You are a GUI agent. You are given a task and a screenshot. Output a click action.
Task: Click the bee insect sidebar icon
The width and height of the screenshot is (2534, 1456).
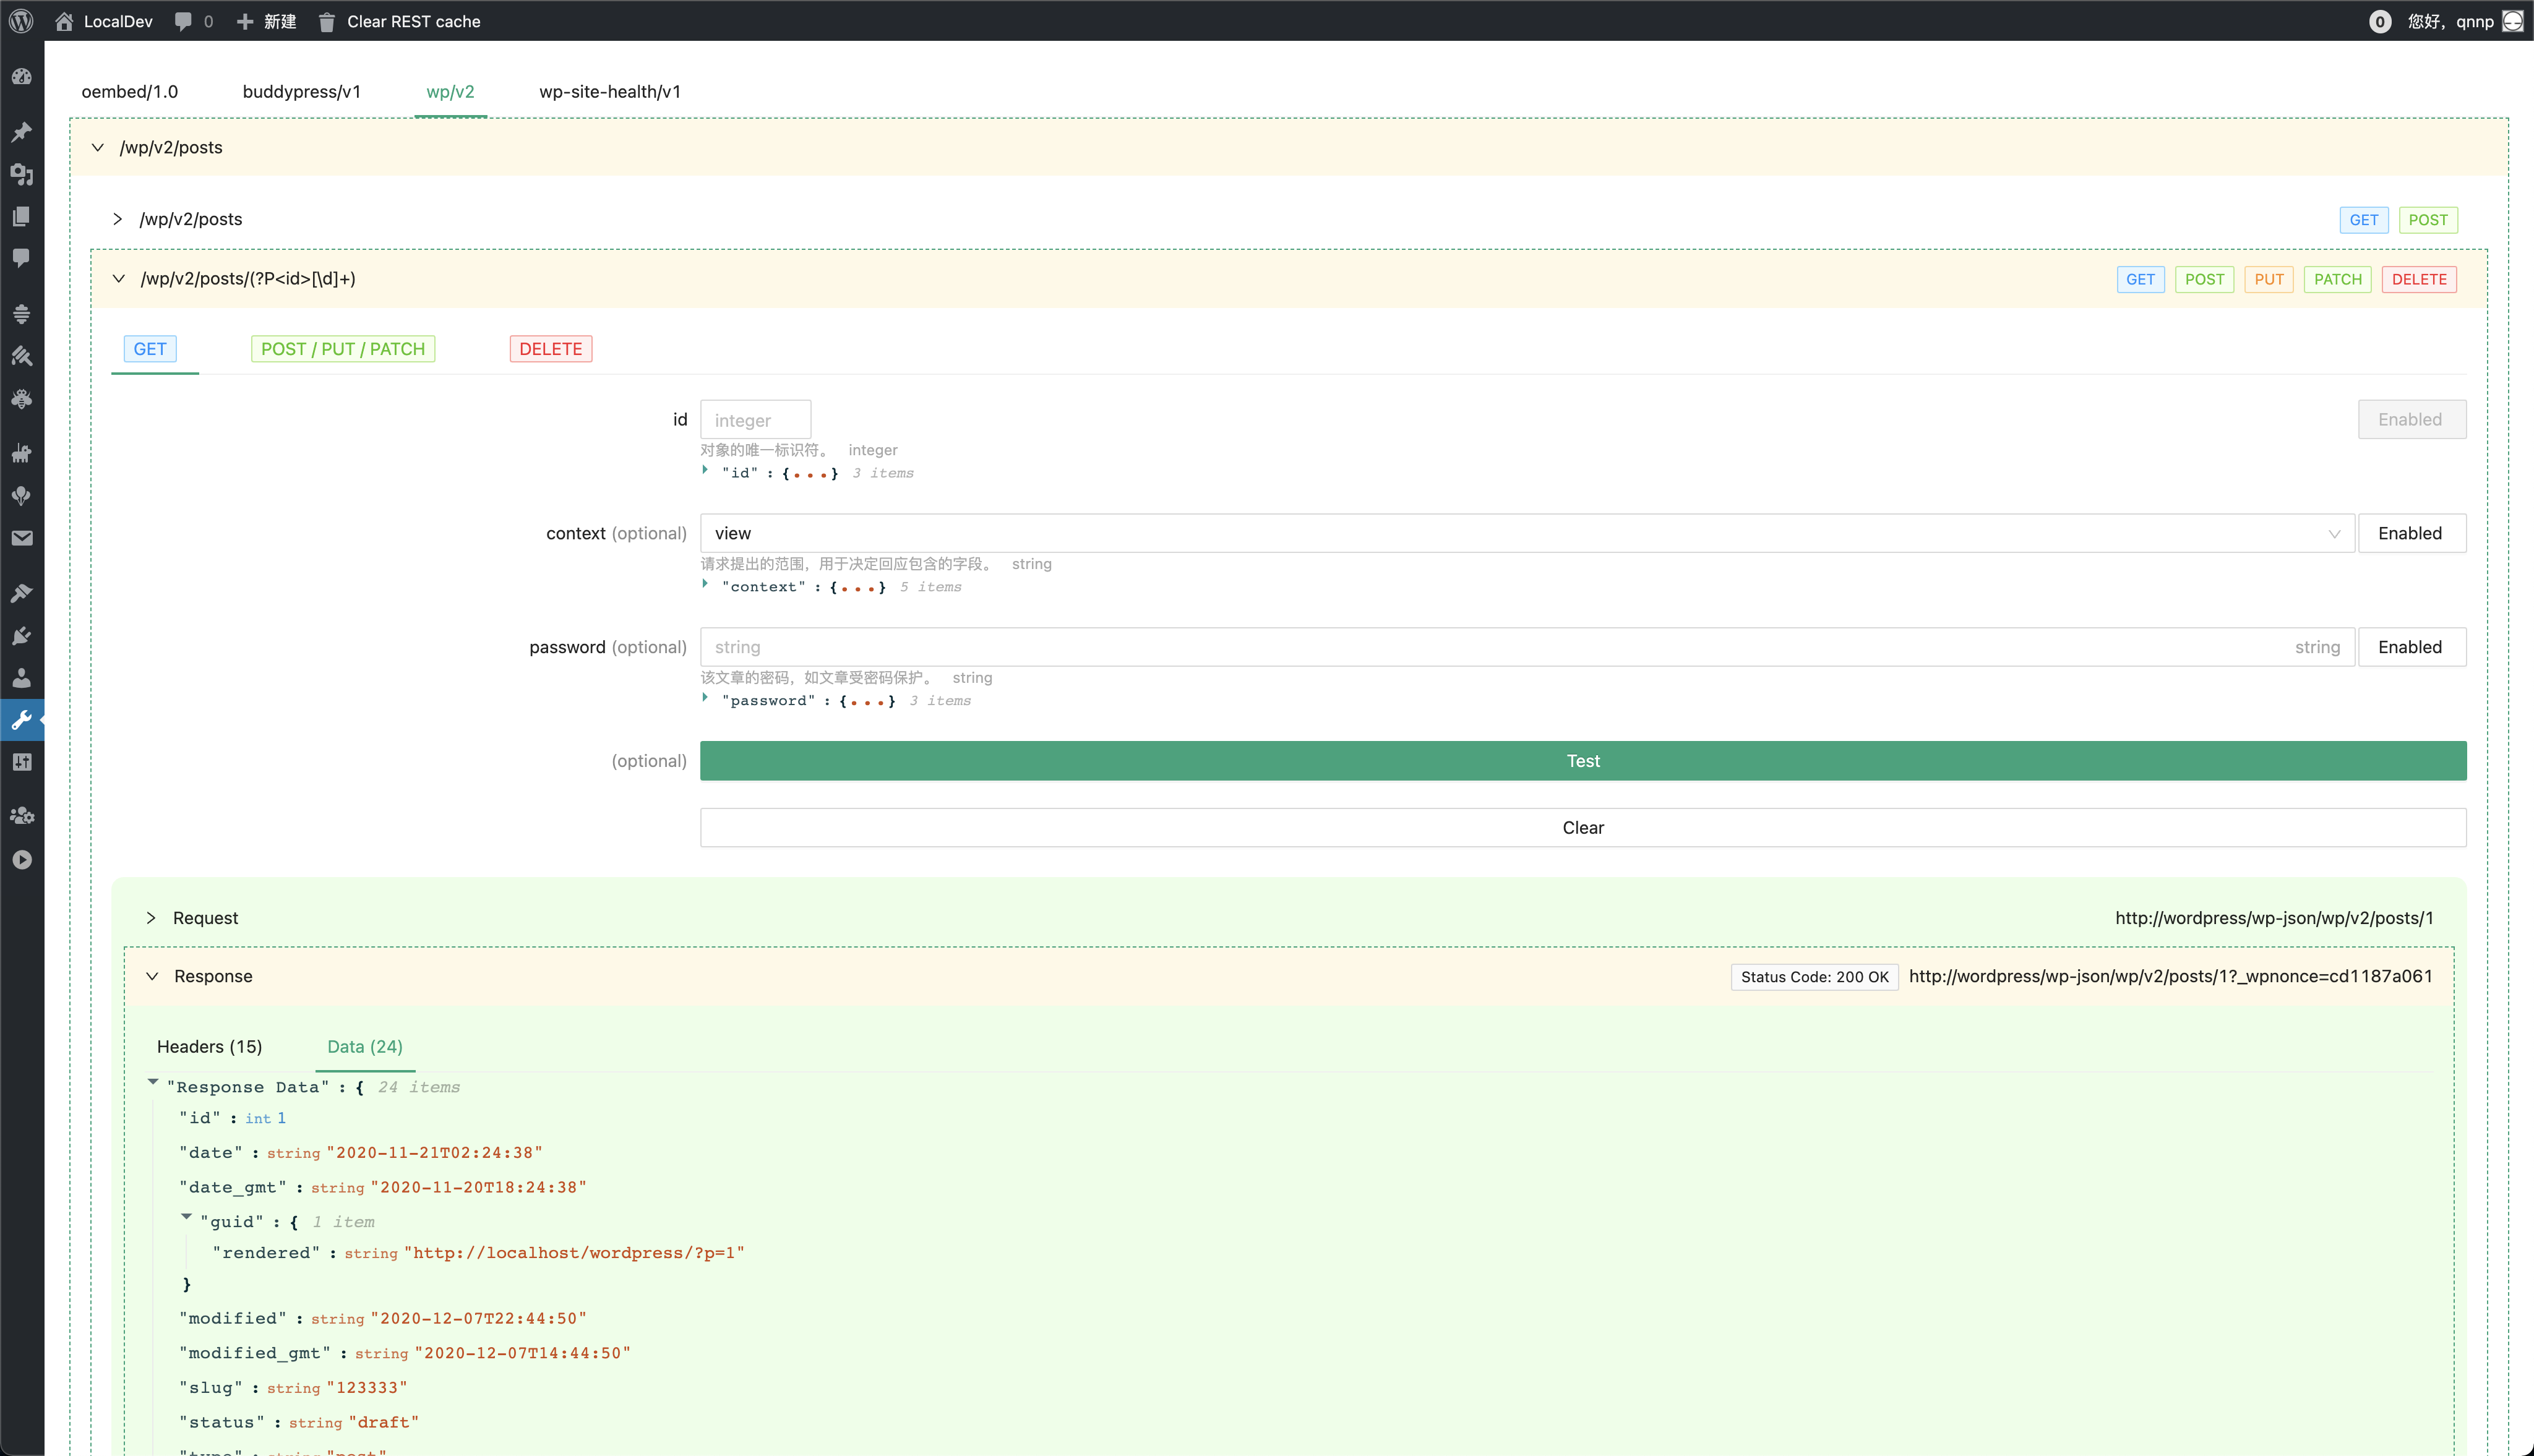point(21,398)
